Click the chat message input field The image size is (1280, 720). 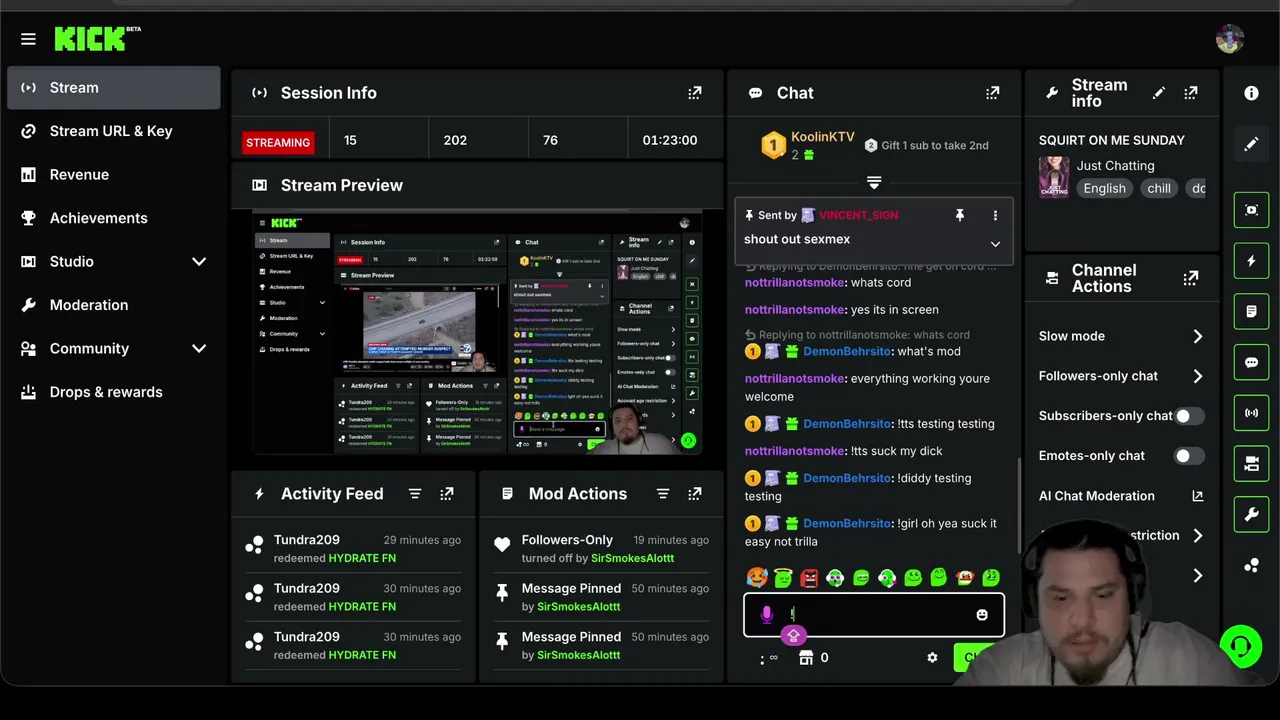click(x=874, y=615)
